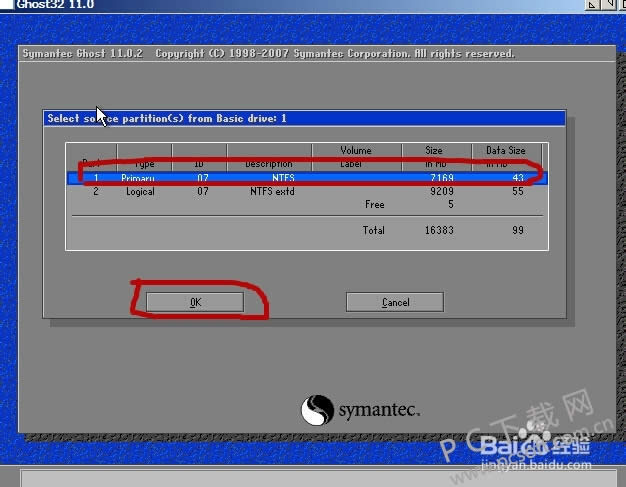Viewport: 626px width, 487px height.
Task: Click the Data Size column header
Action: point(505,157)
